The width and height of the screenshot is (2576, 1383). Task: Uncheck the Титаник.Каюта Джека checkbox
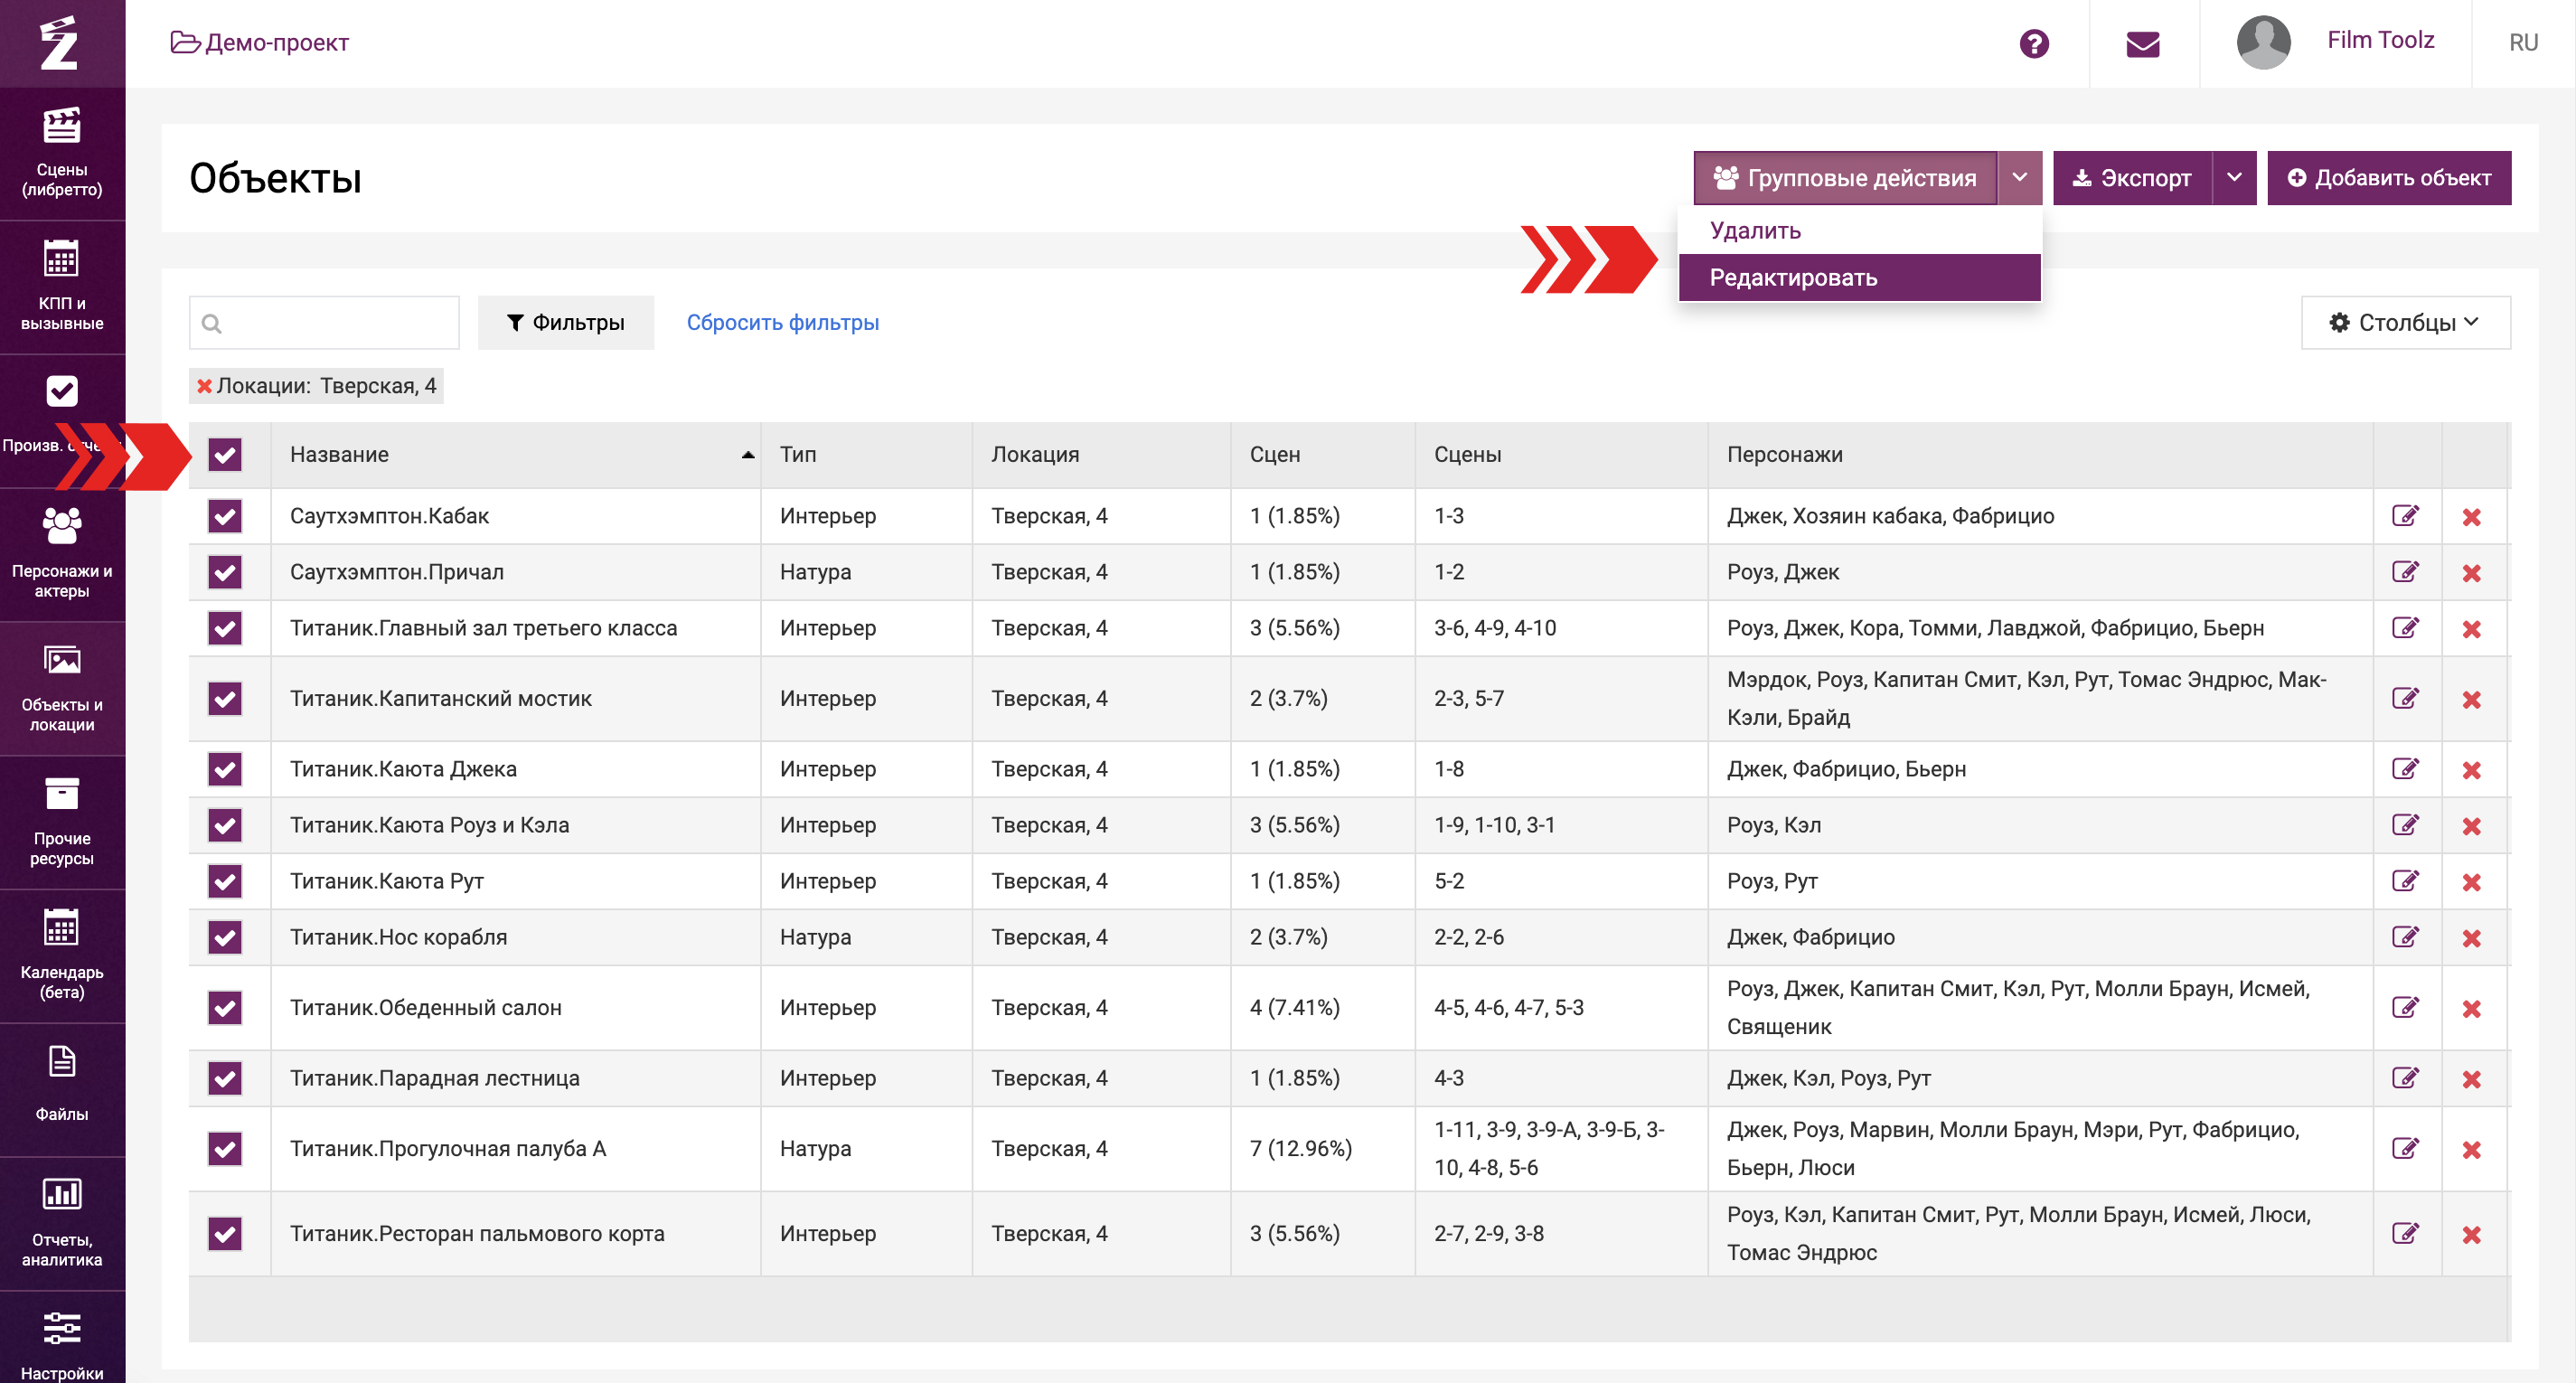click(225, 769)
